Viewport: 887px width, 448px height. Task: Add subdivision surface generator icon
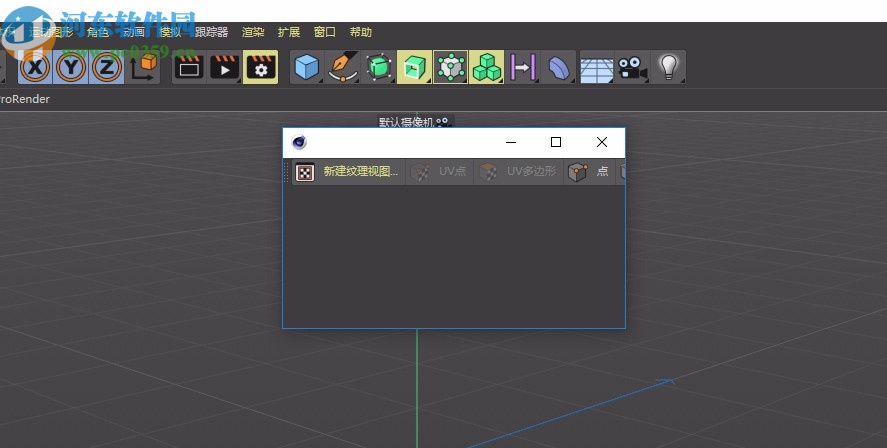[x=378, y=67]
